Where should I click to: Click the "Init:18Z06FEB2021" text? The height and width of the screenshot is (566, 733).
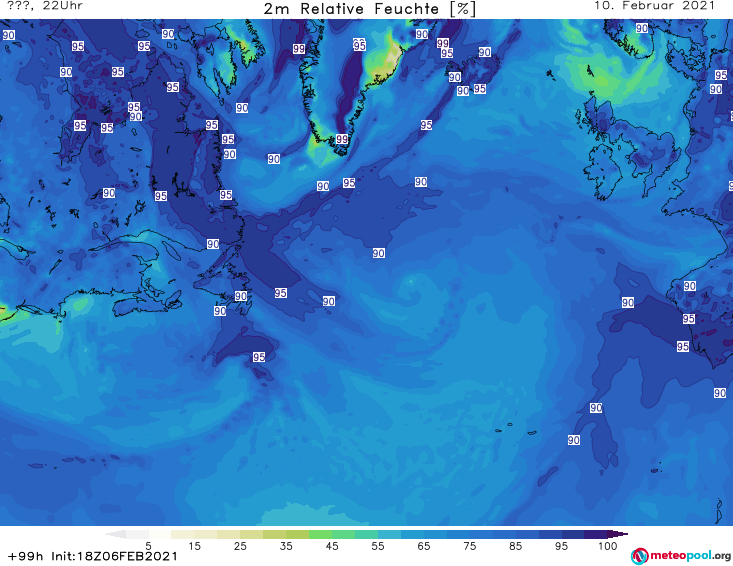(115, 556)
